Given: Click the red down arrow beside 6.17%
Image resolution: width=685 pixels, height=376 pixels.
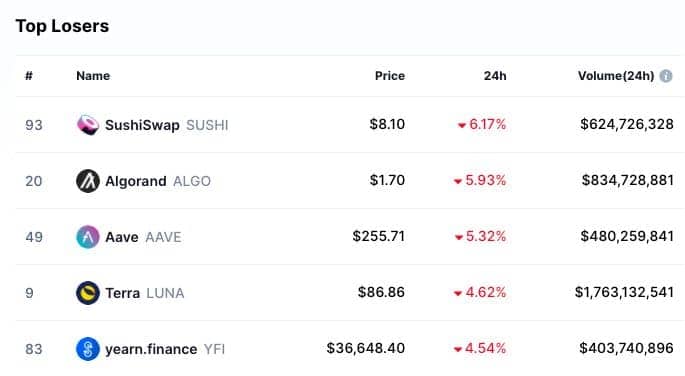Looking at the screenshot, I should pyautogui.click(x=462, y=126).
